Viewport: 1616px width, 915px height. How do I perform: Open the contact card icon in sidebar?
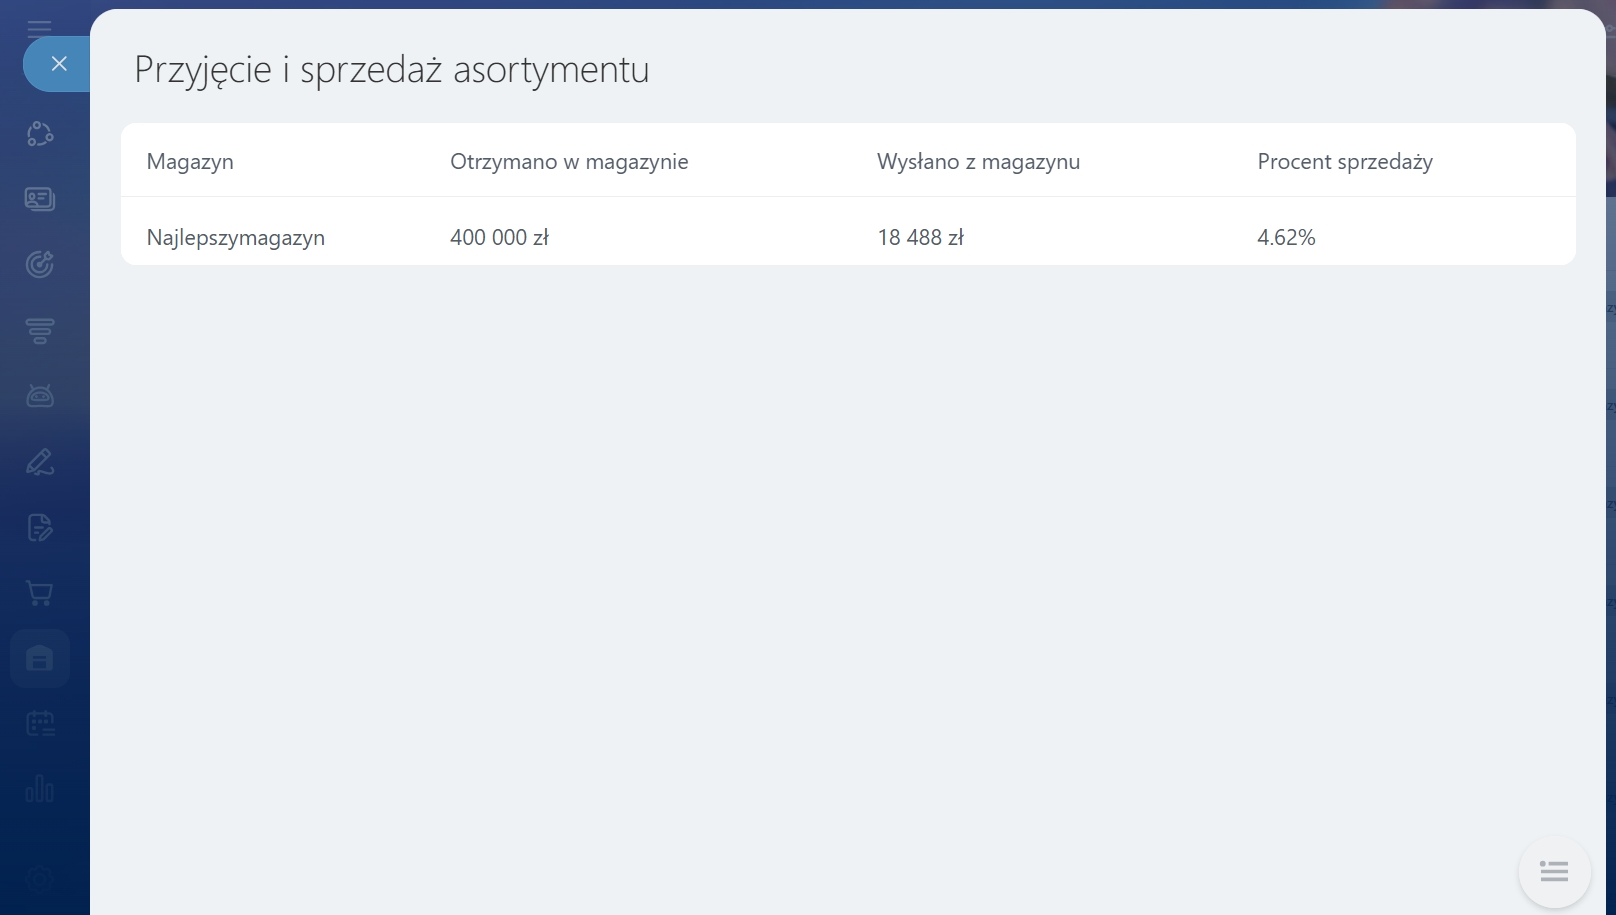coord(40,199)
